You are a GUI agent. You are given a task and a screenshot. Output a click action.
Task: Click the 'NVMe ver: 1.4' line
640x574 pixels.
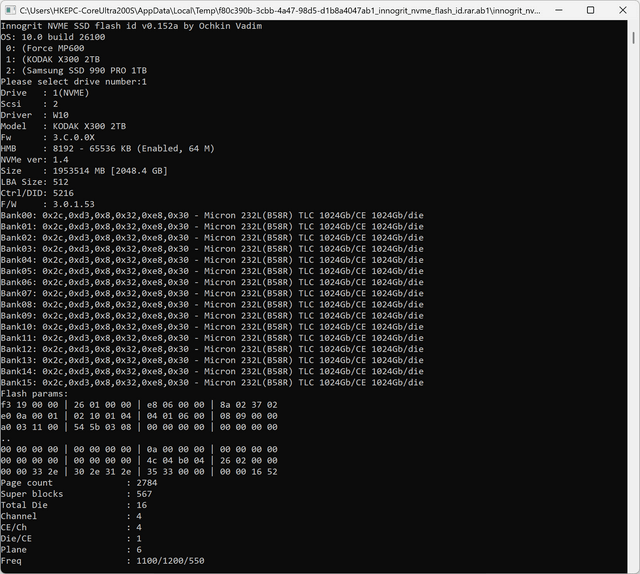35,160
